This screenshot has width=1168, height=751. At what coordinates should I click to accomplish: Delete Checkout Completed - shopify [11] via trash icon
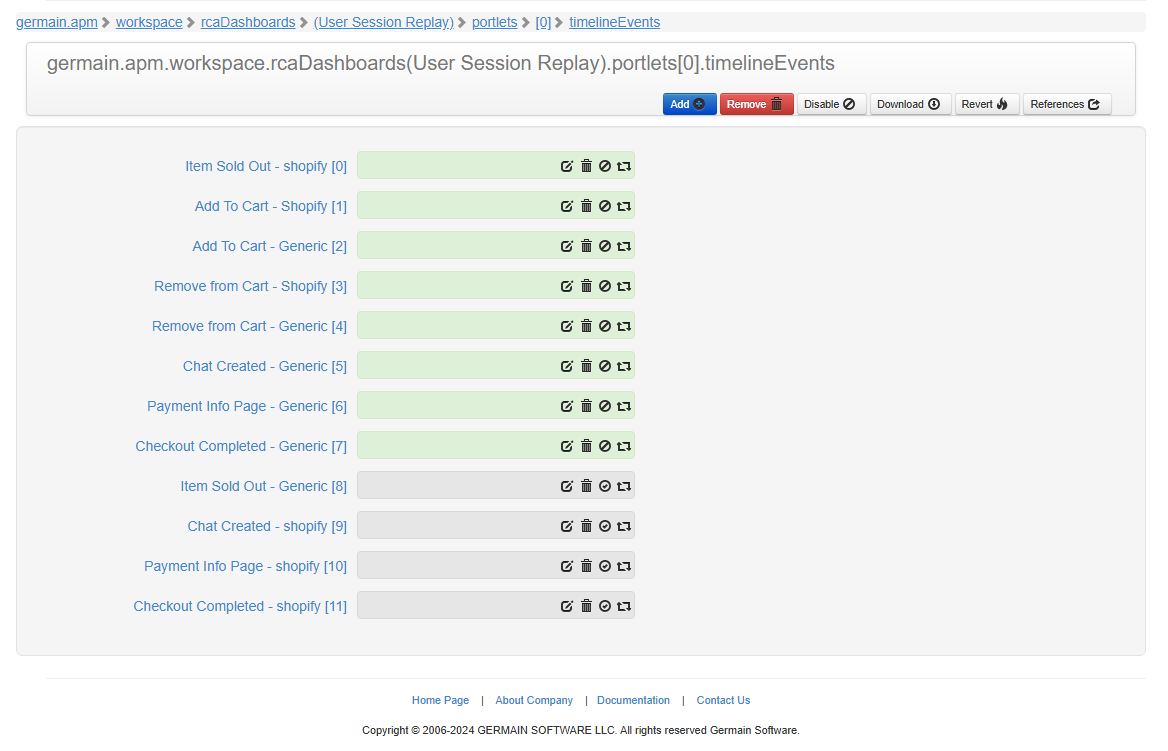[x=586, y=606]
